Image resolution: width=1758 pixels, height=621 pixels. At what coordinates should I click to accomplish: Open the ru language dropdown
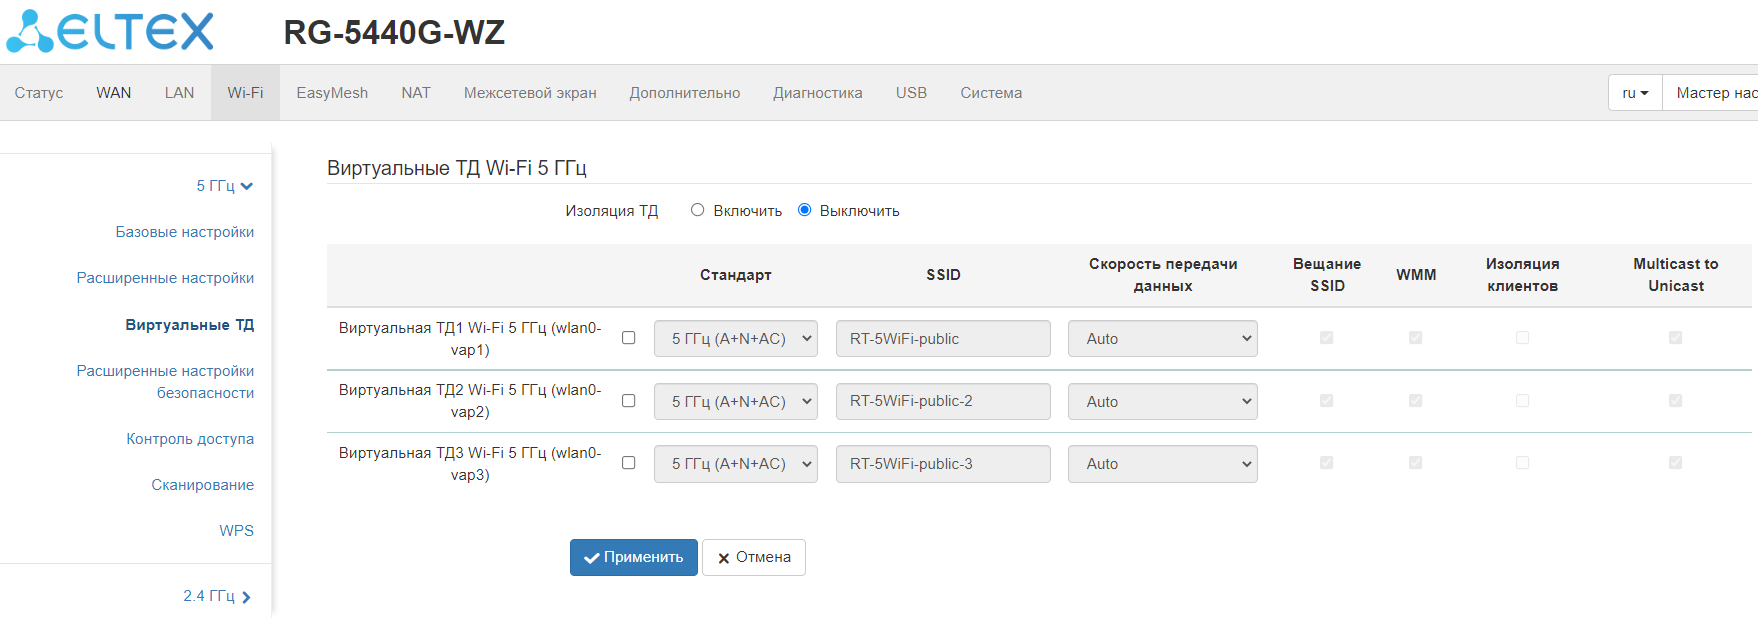(x=1635, y=93)
